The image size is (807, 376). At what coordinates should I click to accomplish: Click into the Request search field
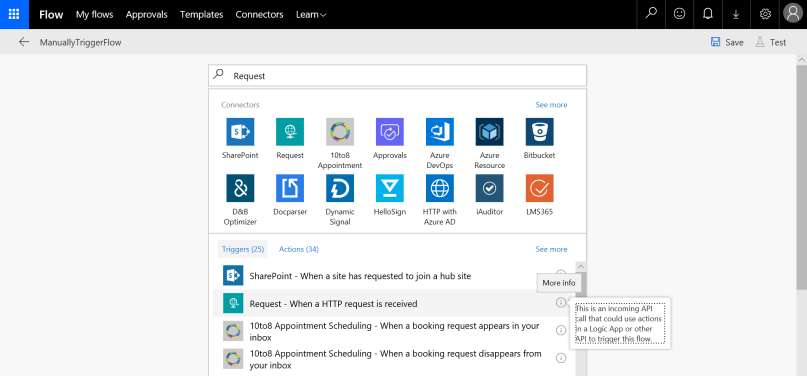[397, 76]
